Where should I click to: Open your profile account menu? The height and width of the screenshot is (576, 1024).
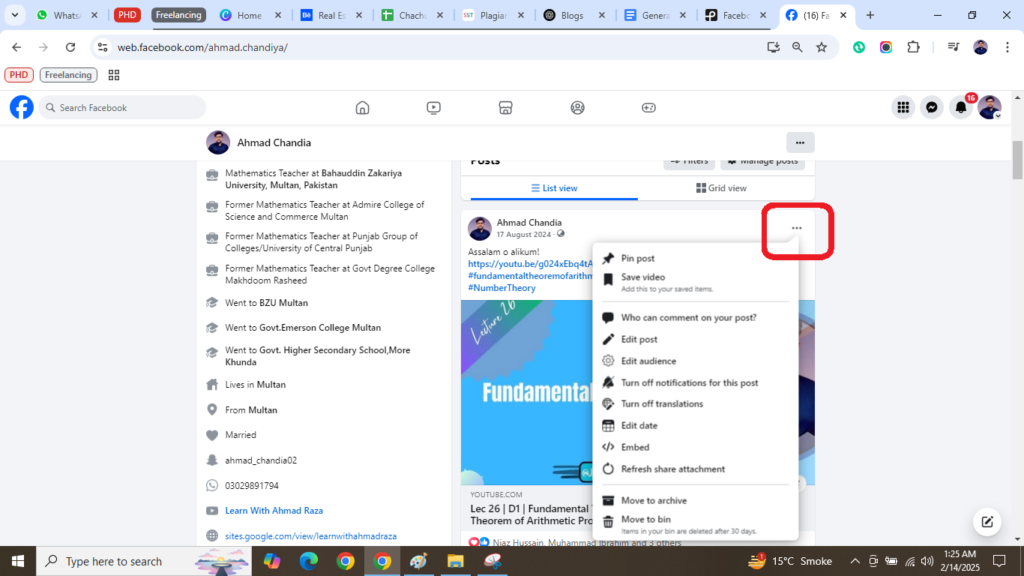[x=990, y=107]
